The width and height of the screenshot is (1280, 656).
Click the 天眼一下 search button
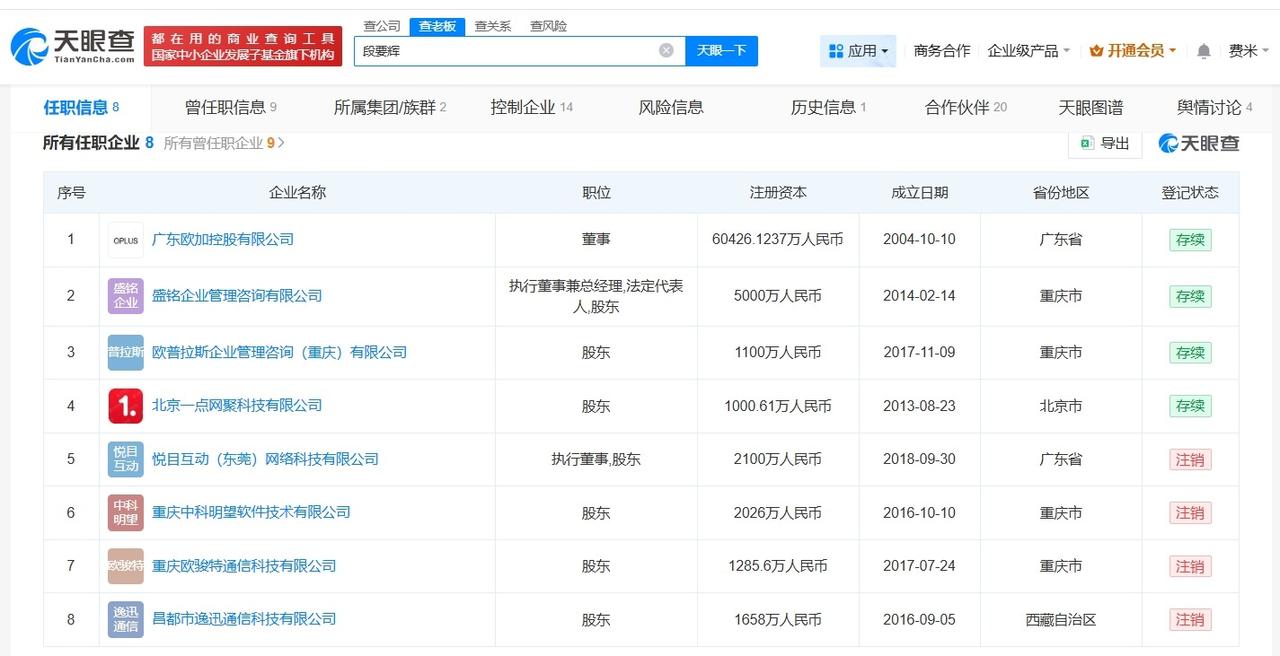tap(721, 51)
